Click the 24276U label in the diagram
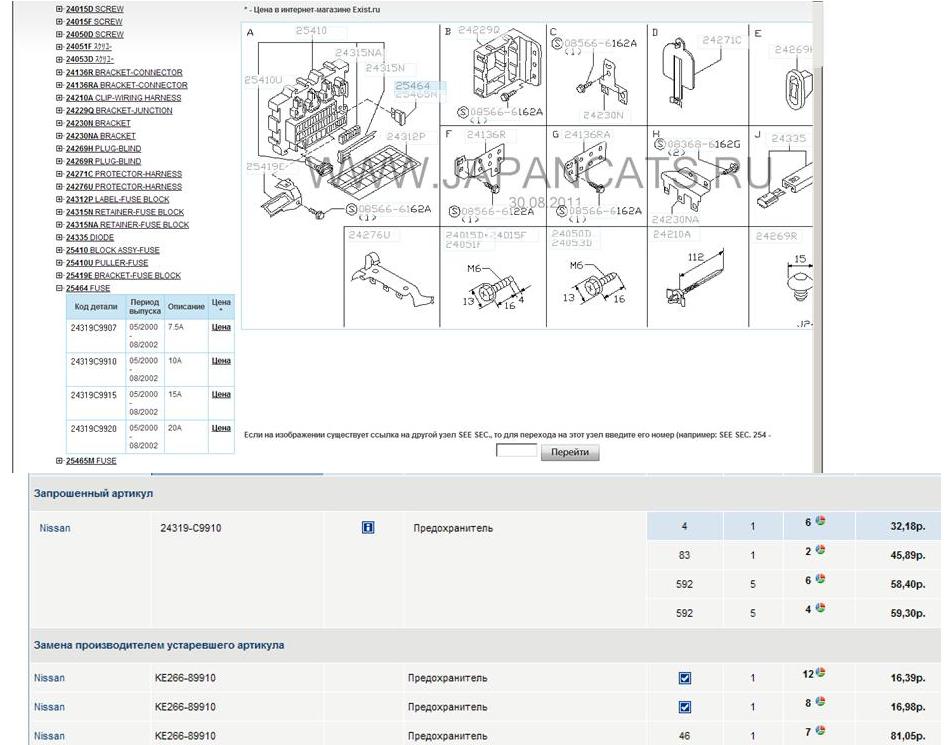 369,235
